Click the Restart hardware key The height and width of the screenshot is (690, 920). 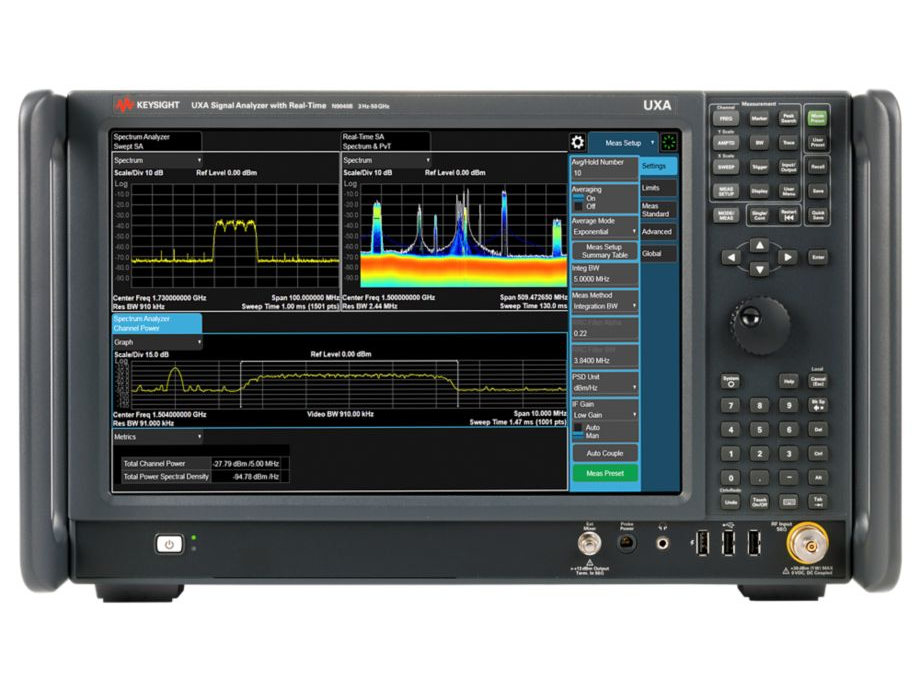789,215
